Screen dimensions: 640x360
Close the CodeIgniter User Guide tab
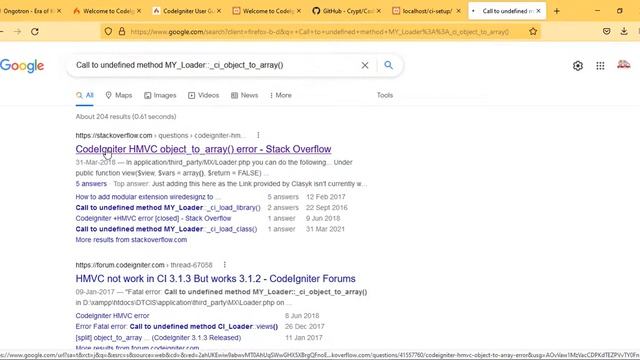coord(219,11)
